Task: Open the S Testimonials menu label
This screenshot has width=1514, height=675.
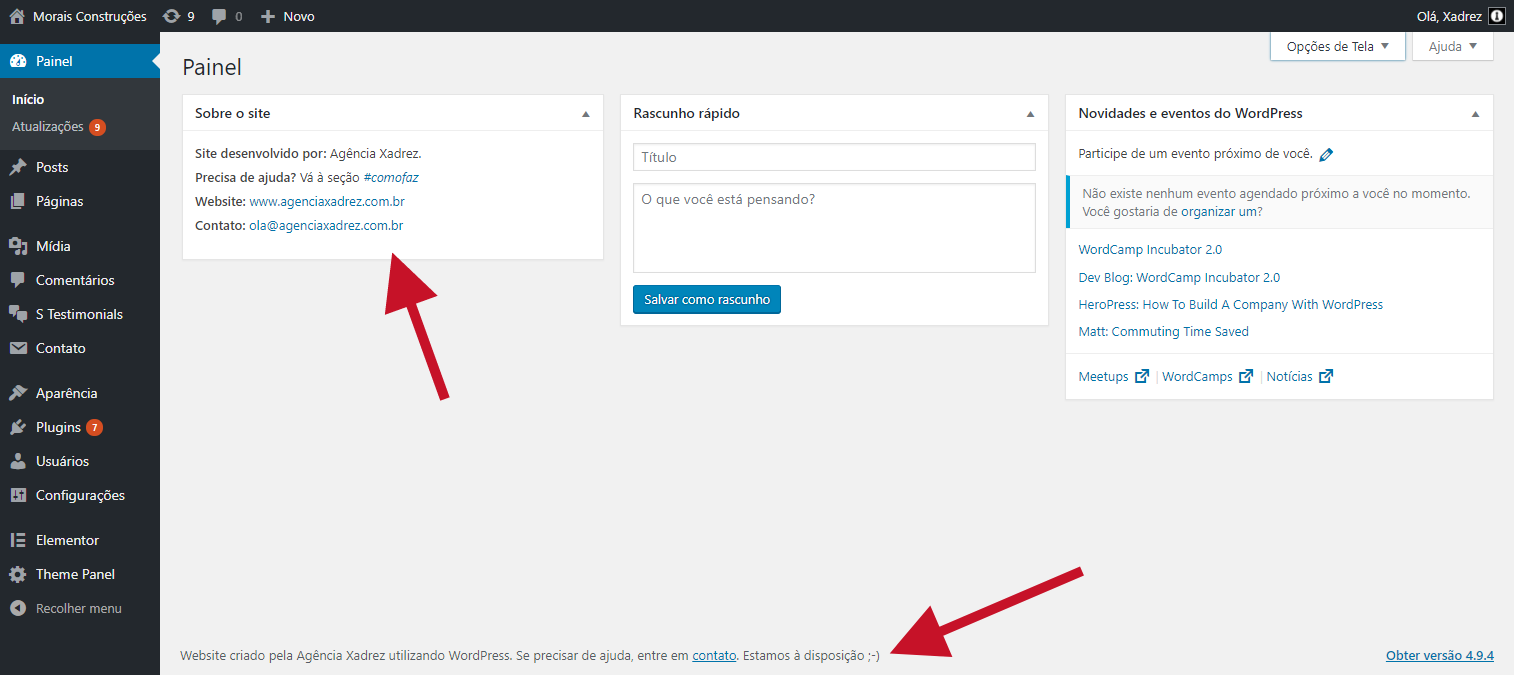Action: tap(79, 314)
